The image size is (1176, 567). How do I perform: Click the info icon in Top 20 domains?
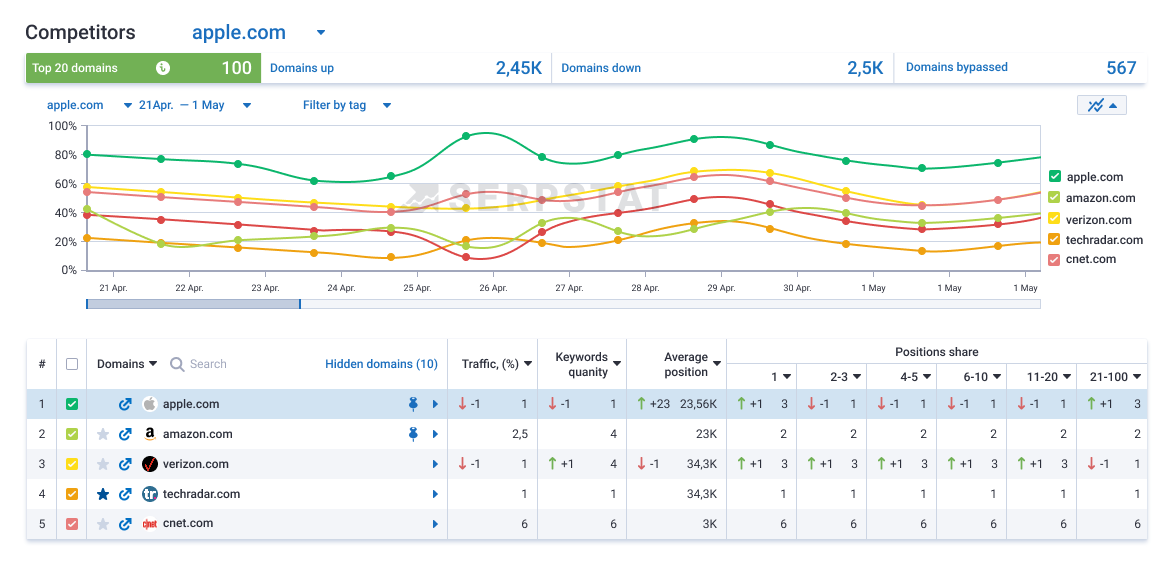pos(163,68)
